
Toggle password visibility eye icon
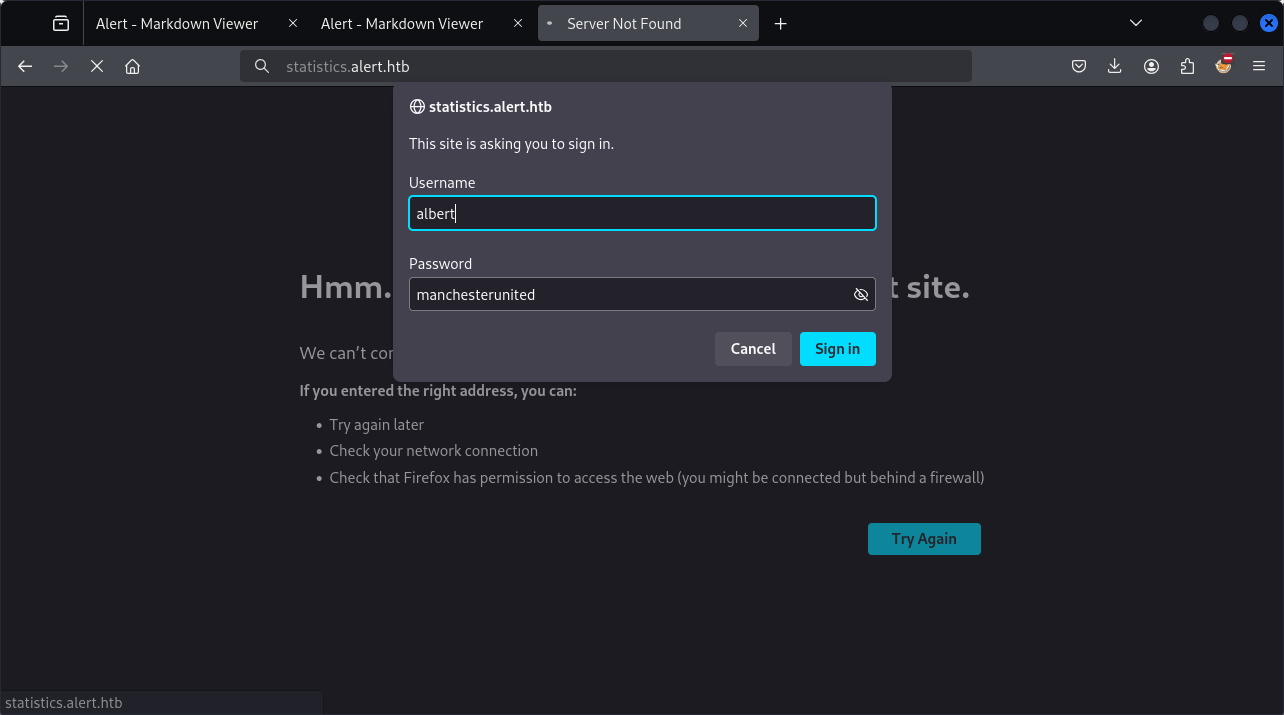(x=860, y=295)
